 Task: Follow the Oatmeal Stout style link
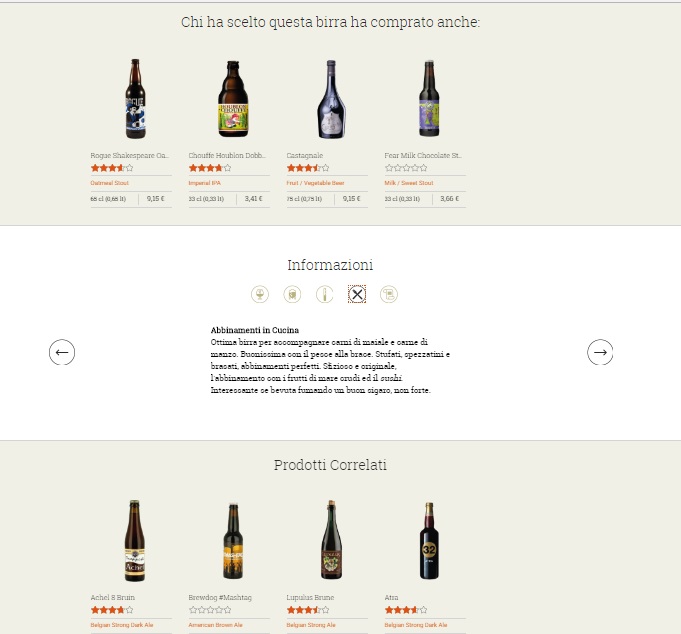(109, 183)
